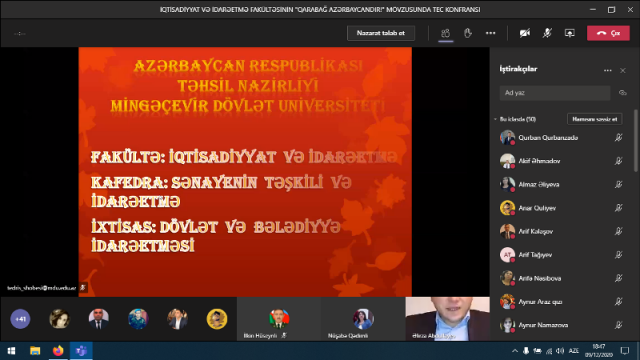Open Firefox from the Windows taskbar
The width and height of the screenshot is (640, 360).
coord(58,351)
